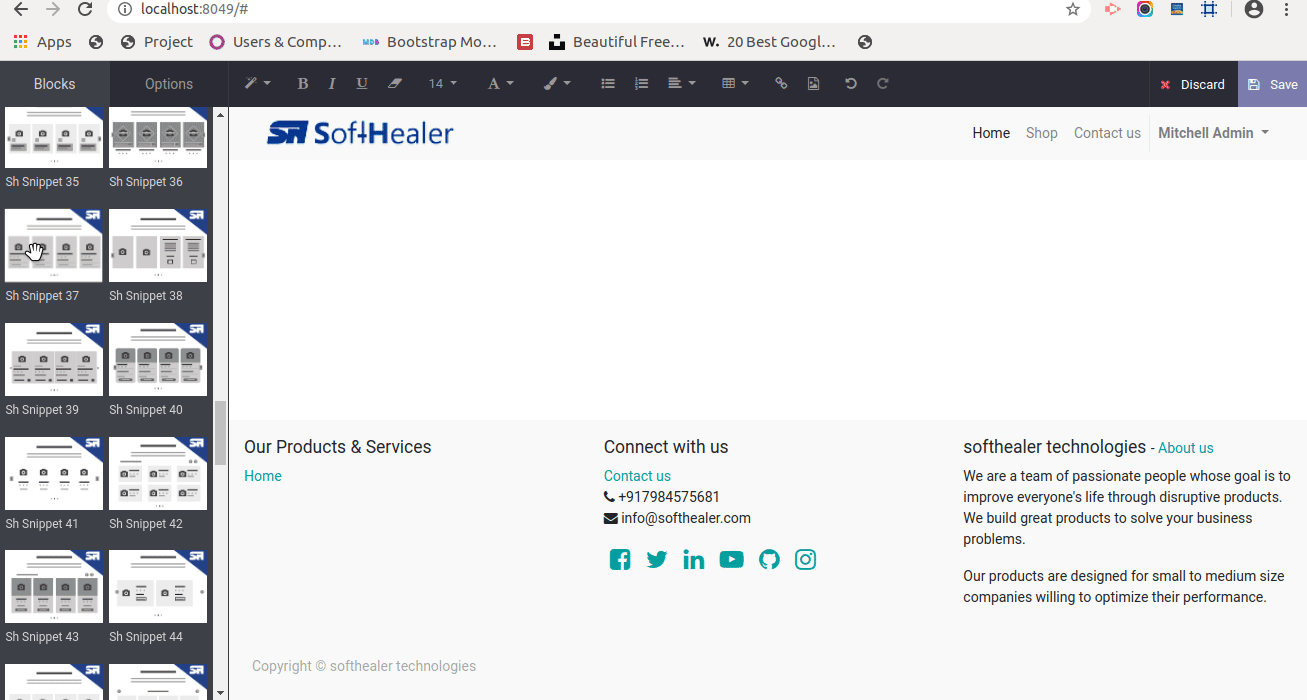Click the redo icon in editor toolbar
This screenshot has width=1307, height=700.
(883, 84)
